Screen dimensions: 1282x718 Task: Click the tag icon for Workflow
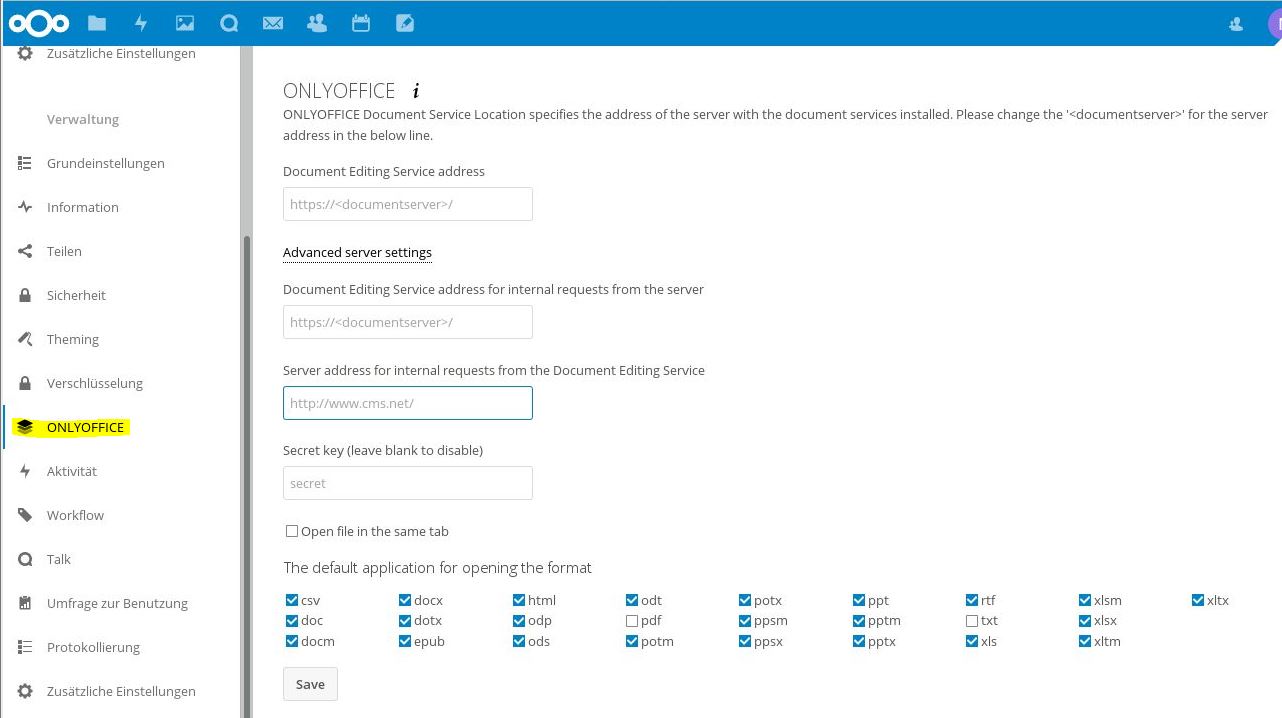[x=25, y=515]
